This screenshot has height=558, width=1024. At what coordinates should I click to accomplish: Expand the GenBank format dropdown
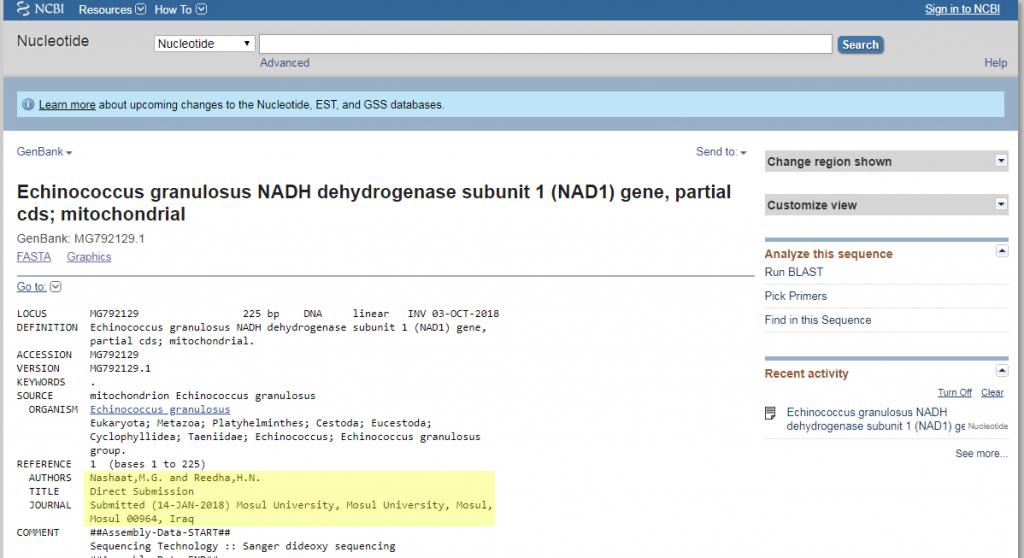click(x=44, y=152)
